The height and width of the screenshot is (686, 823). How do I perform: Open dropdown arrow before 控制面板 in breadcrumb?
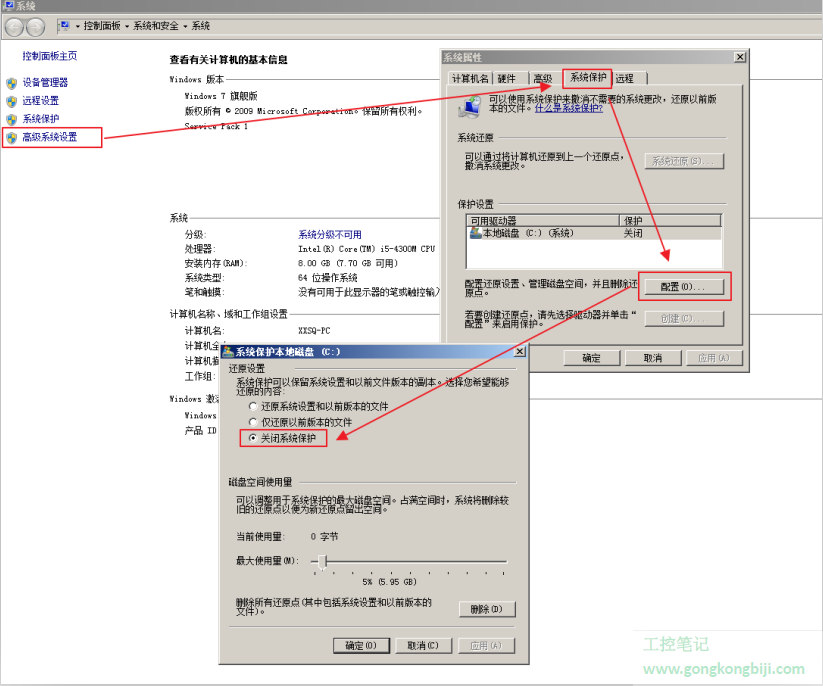pyautogui.click(x=78, y=26)
